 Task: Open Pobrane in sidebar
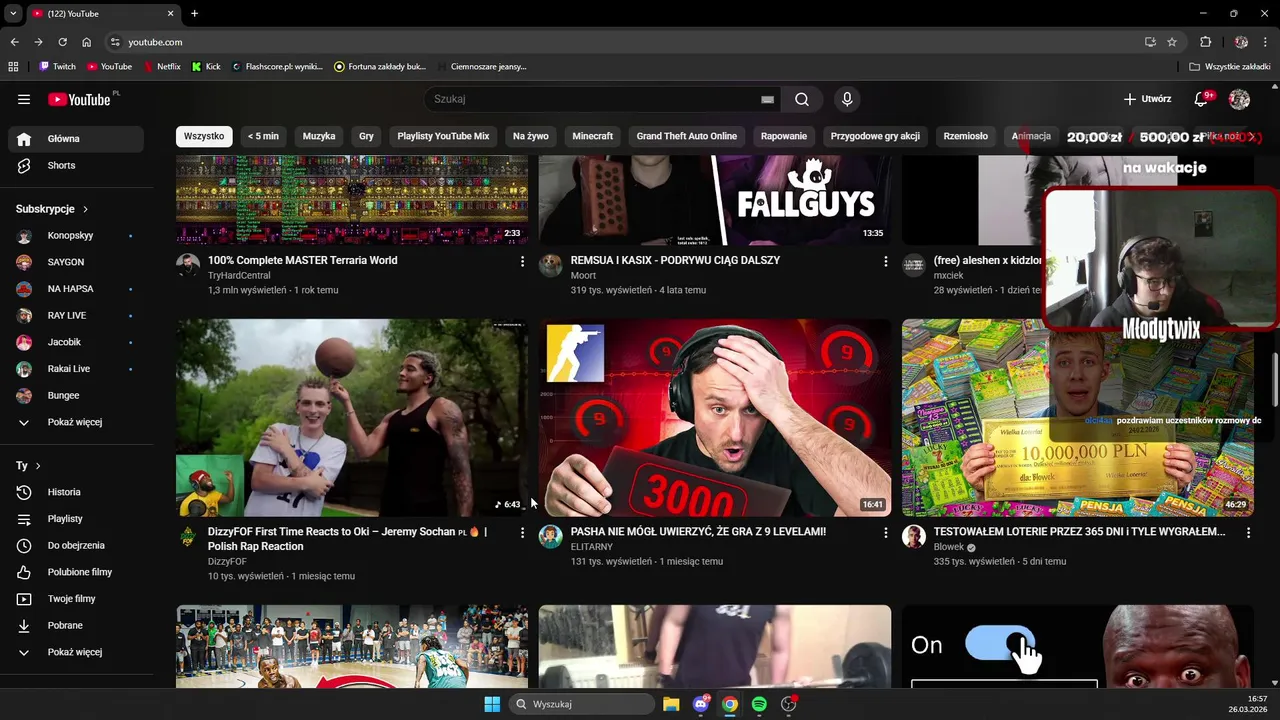[75, 625]
